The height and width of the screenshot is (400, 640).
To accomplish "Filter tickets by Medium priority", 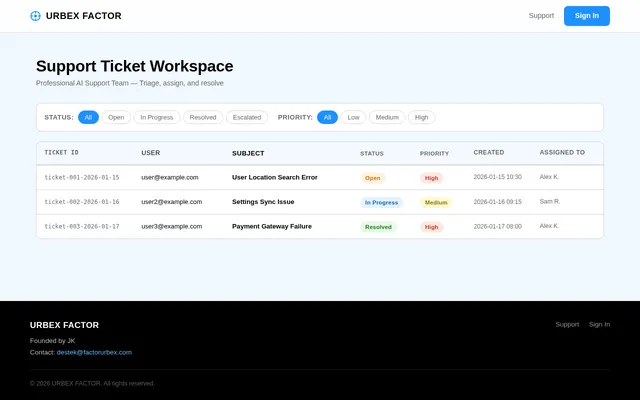I will (x=387, y=117).
